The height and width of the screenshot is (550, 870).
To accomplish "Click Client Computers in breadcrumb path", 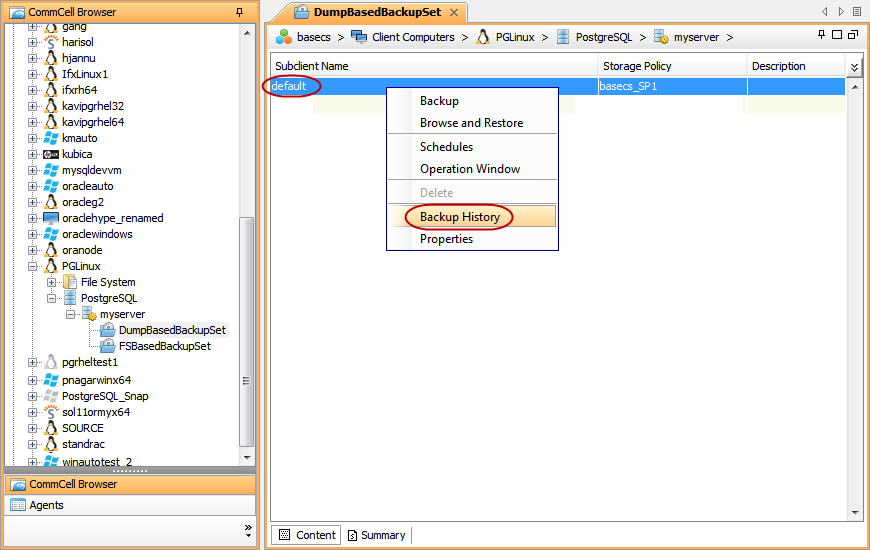I will pos(413,37).
